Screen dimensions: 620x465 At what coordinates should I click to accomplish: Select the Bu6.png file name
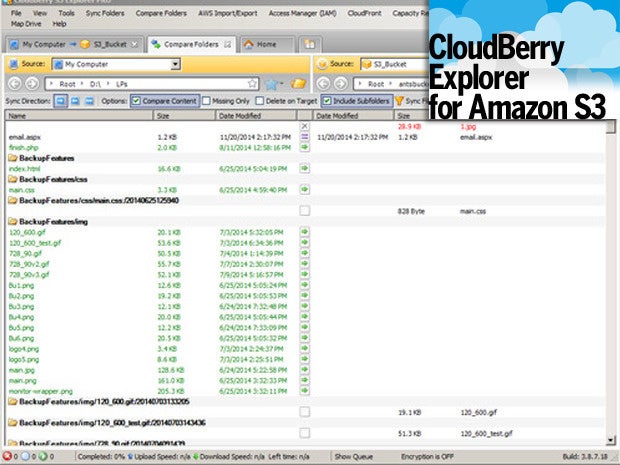coord(21,338)
